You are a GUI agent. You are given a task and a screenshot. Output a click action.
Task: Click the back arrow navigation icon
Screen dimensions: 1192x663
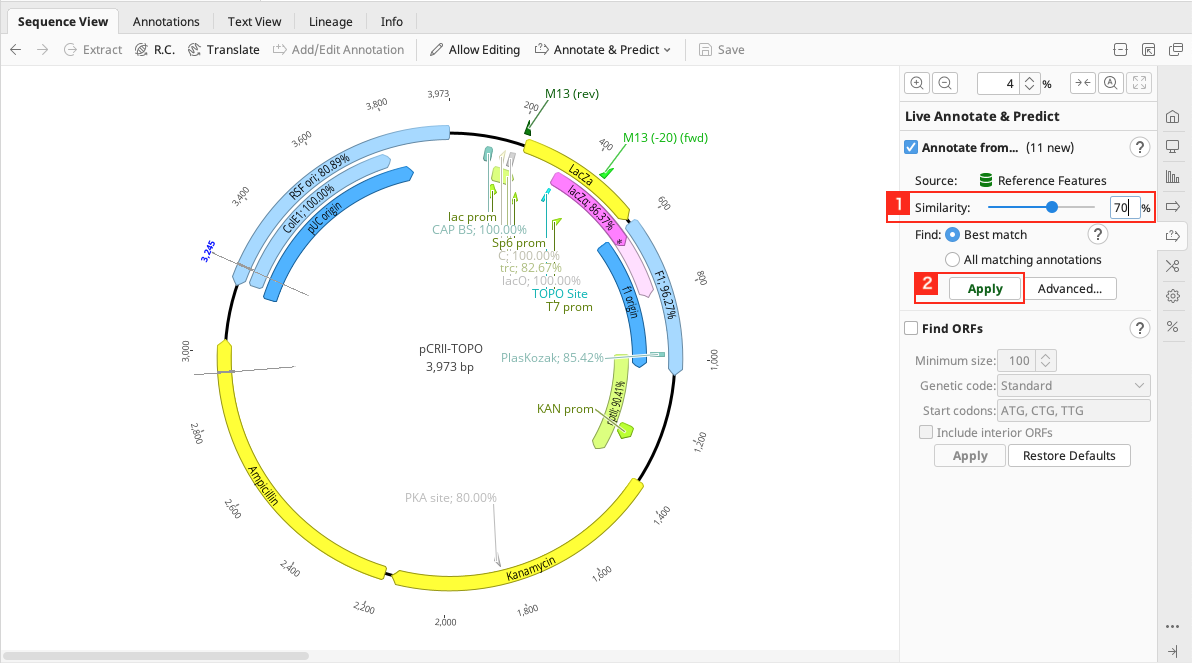pos(15,50)
